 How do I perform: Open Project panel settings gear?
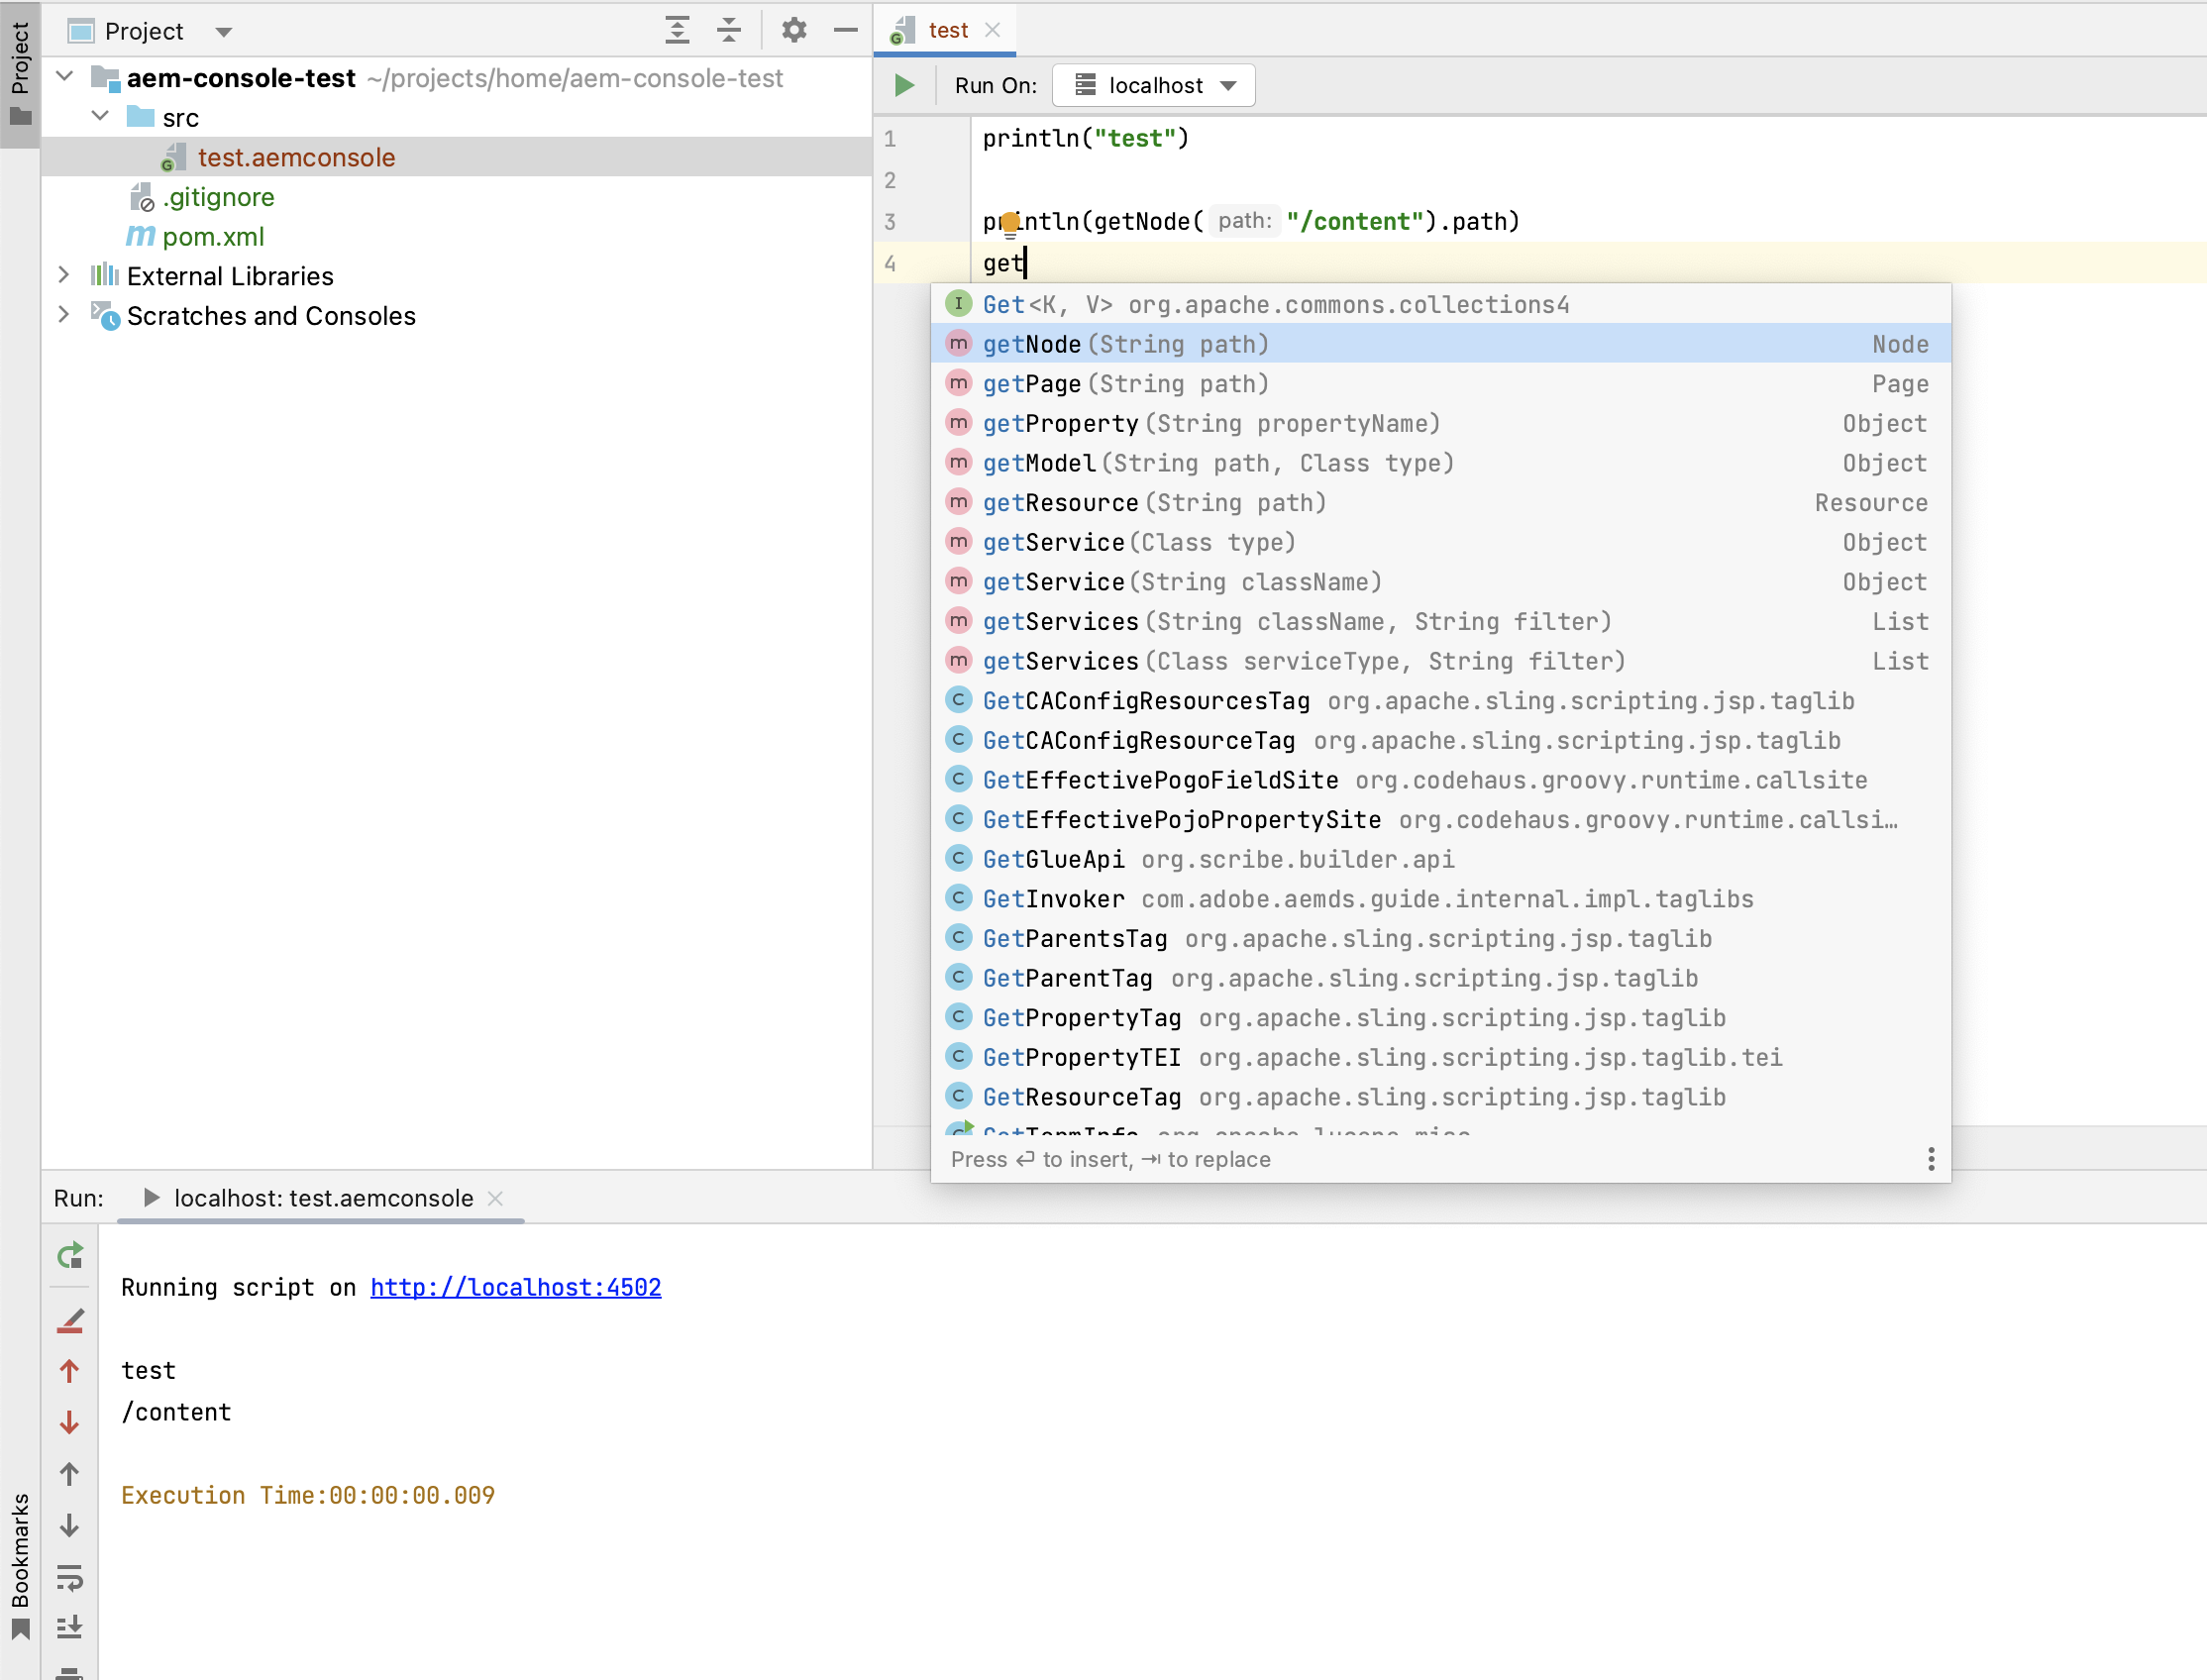(794, 30)
